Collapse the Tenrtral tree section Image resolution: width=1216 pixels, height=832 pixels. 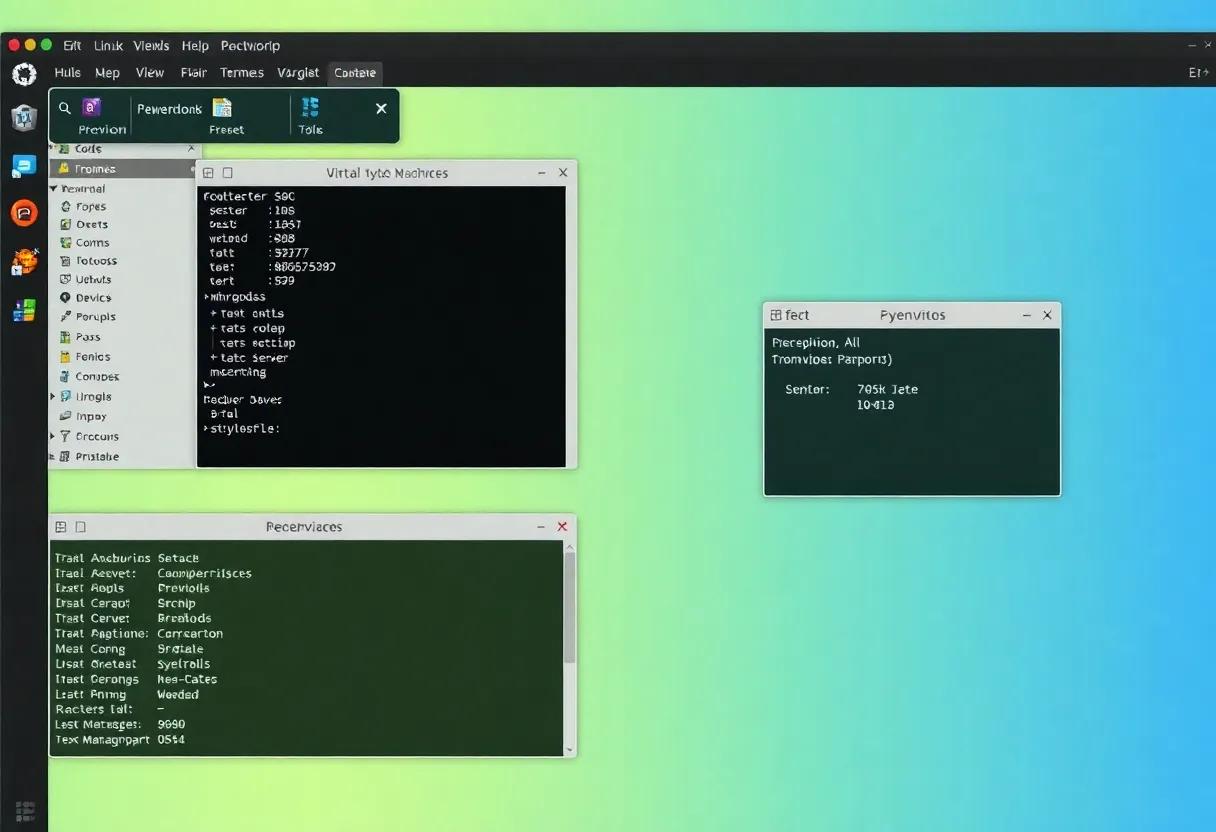(x=53, y=188)
